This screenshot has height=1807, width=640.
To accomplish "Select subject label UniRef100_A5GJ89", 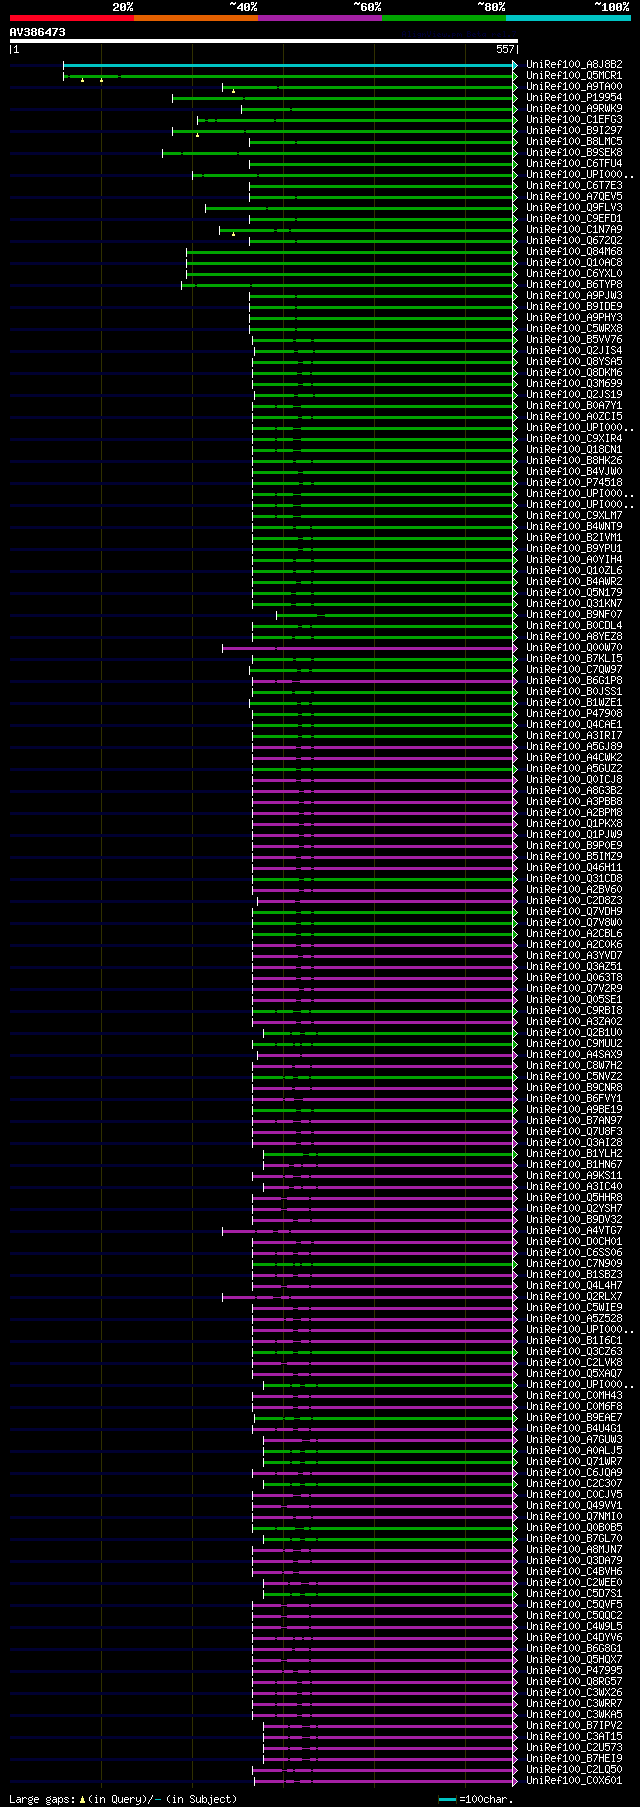I will (574, 747).
